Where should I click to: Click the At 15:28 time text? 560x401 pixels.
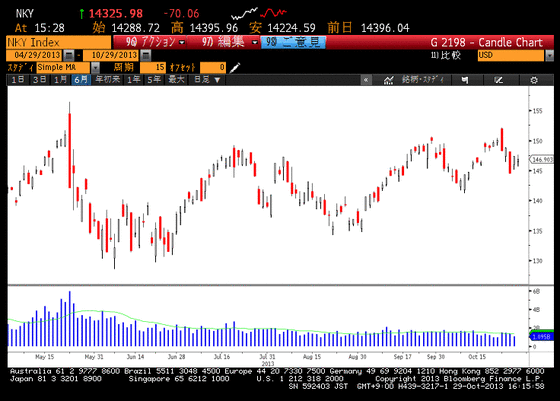40,28
